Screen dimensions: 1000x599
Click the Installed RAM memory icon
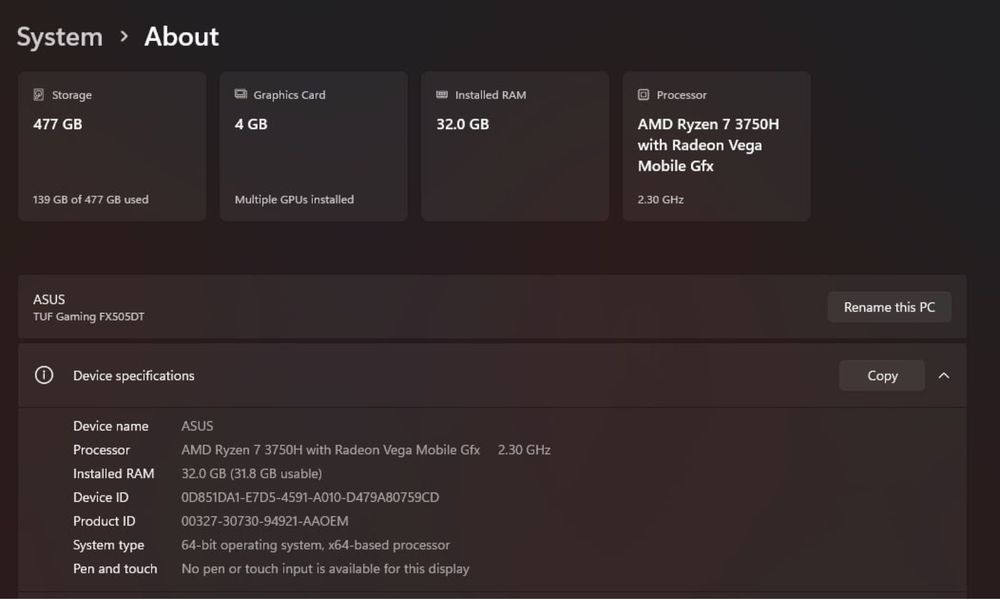point(442,95)
